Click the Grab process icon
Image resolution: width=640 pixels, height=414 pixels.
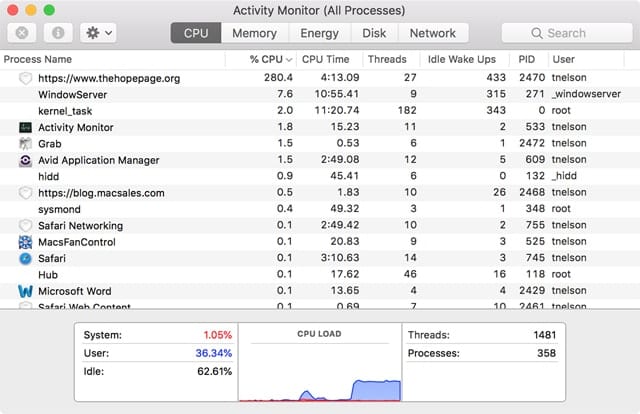[x=25, y=144]
